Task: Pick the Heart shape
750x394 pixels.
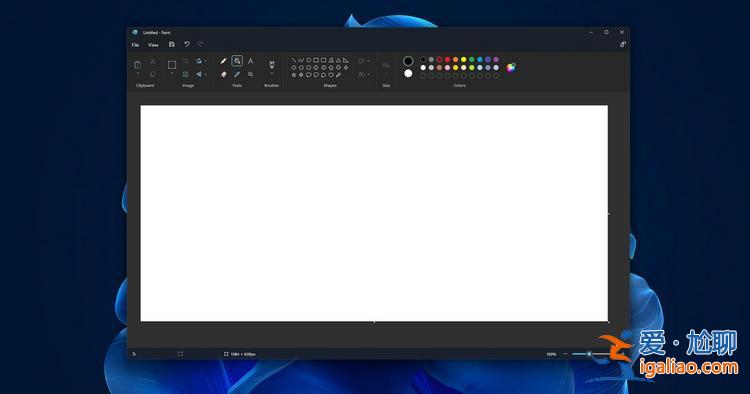Action: (x=331, y=75)
